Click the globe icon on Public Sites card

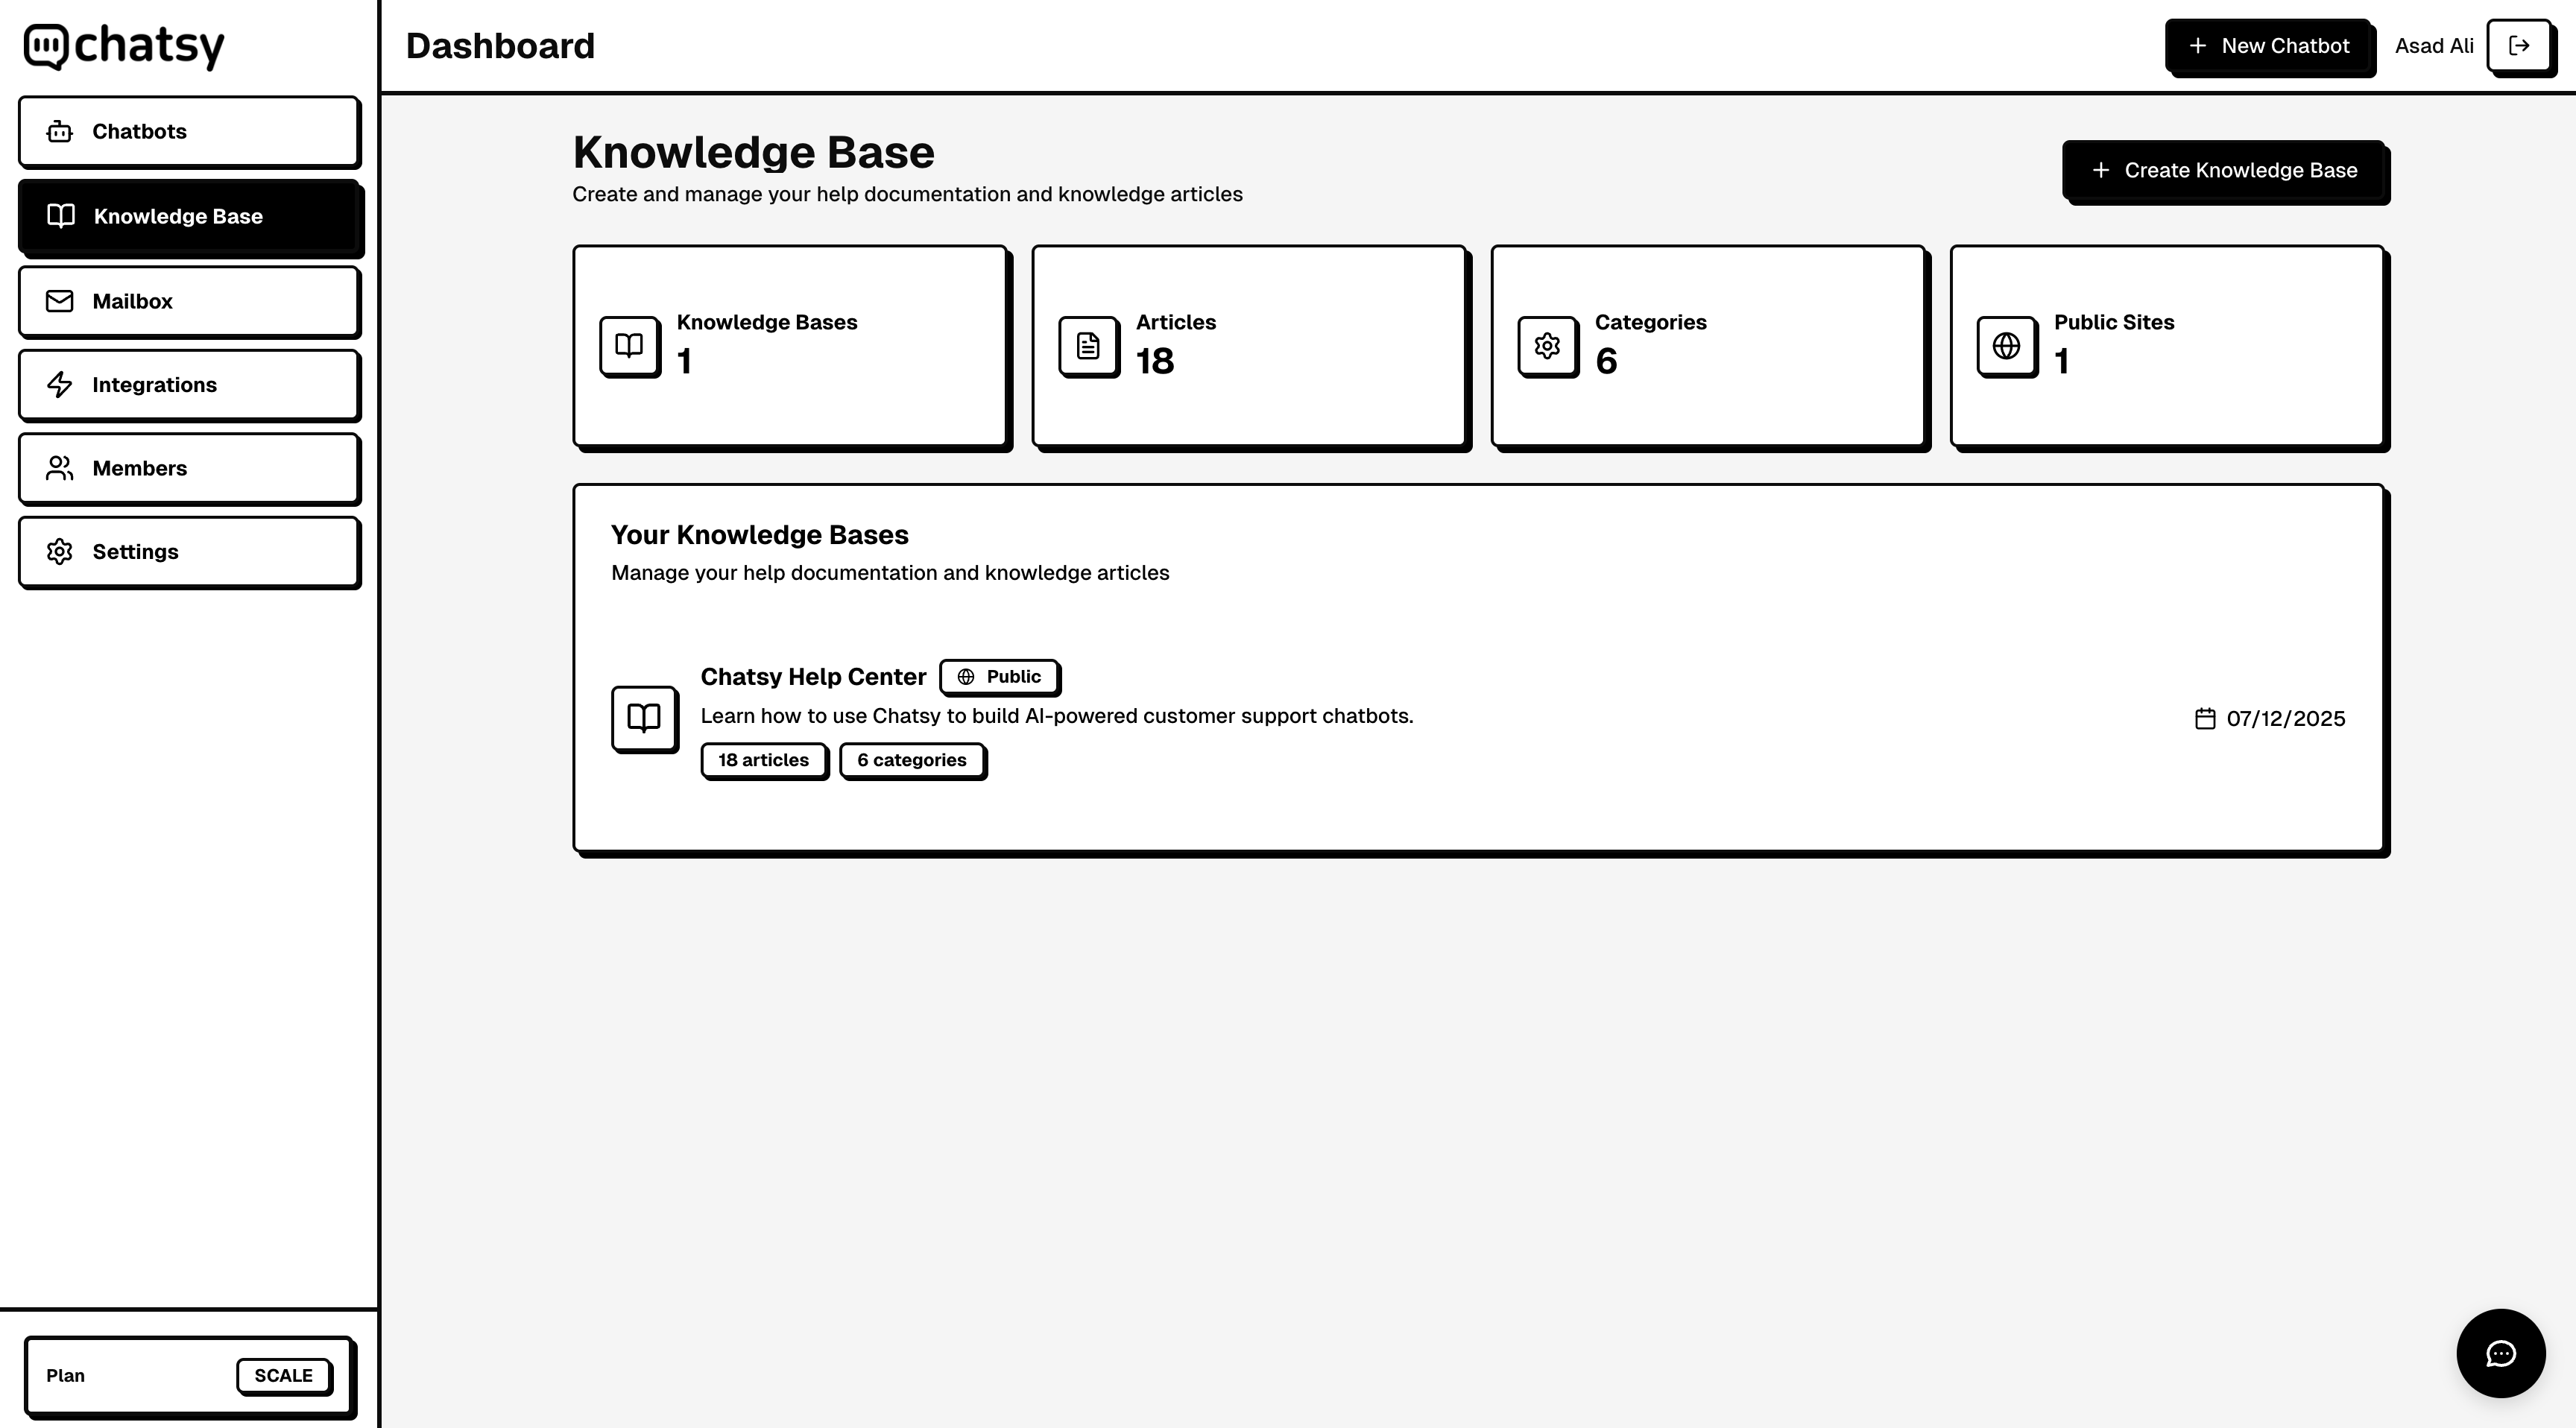2006,346
